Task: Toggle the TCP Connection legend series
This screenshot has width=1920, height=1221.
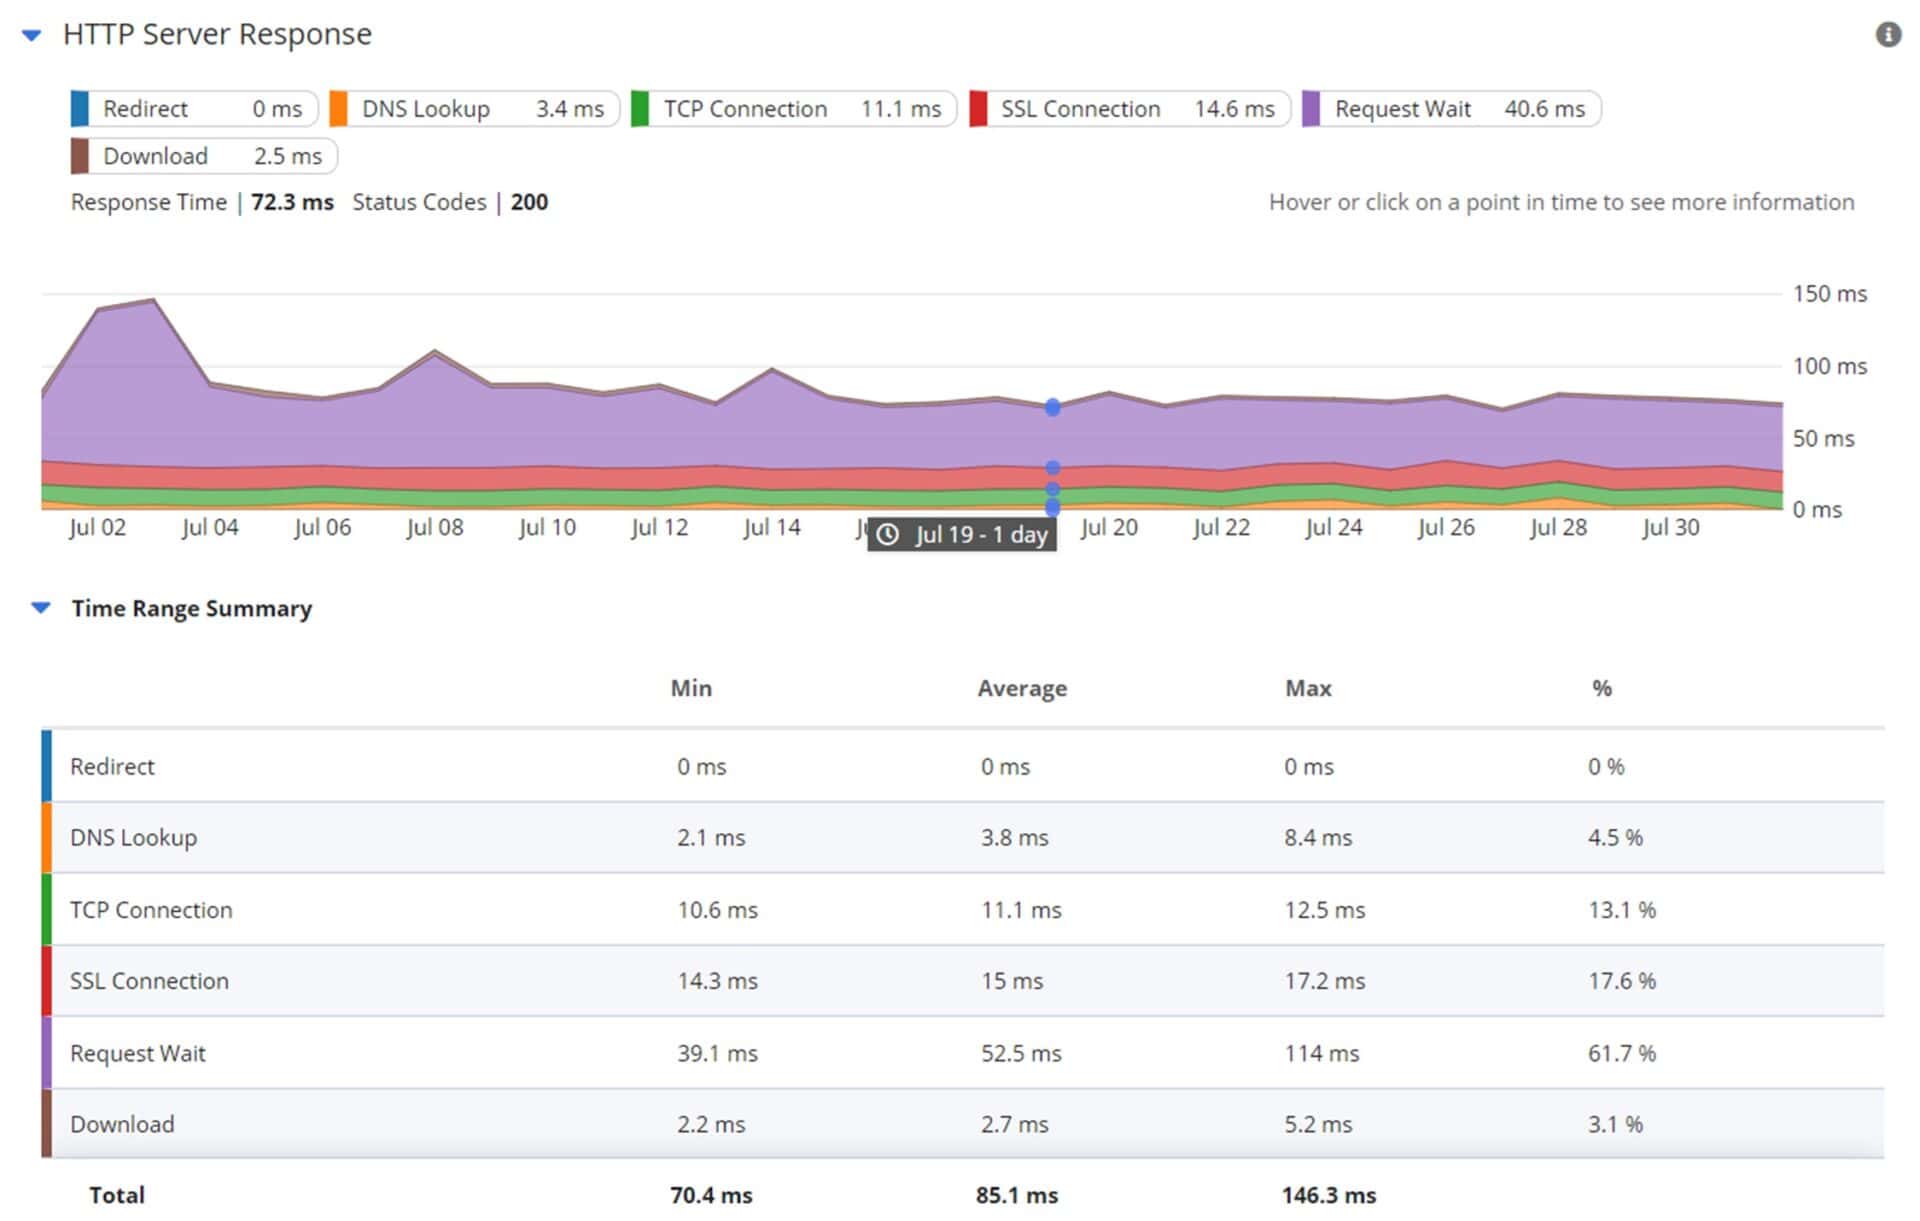Action: pyautogui.click(x=793, y=108)
